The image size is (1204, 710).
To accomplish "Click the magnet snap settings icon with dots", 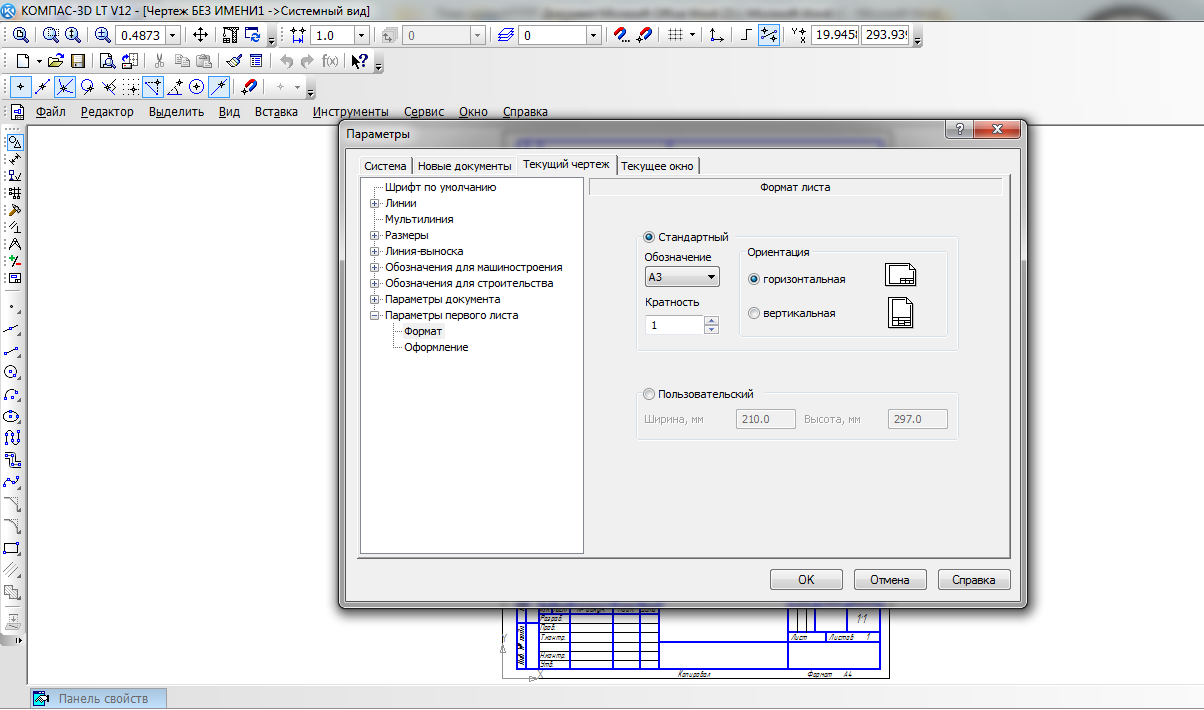I will coord(622,35).
